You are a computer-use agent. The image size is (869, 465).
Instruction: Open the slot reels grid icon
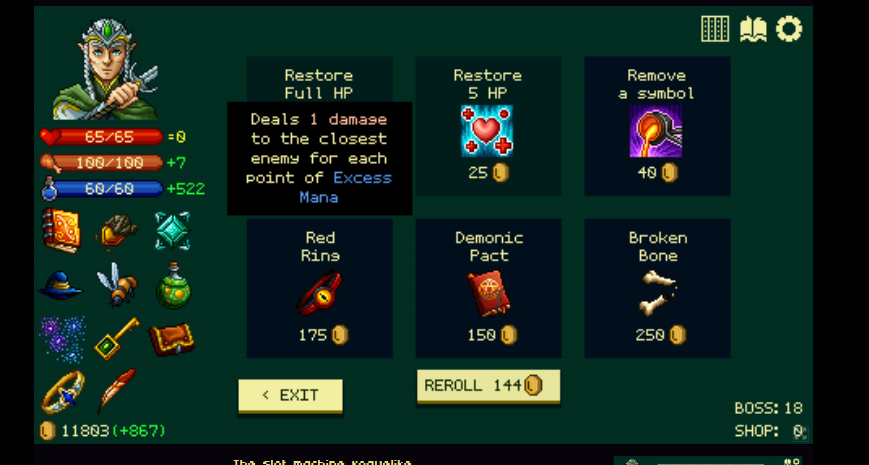[x=715, y=29]
